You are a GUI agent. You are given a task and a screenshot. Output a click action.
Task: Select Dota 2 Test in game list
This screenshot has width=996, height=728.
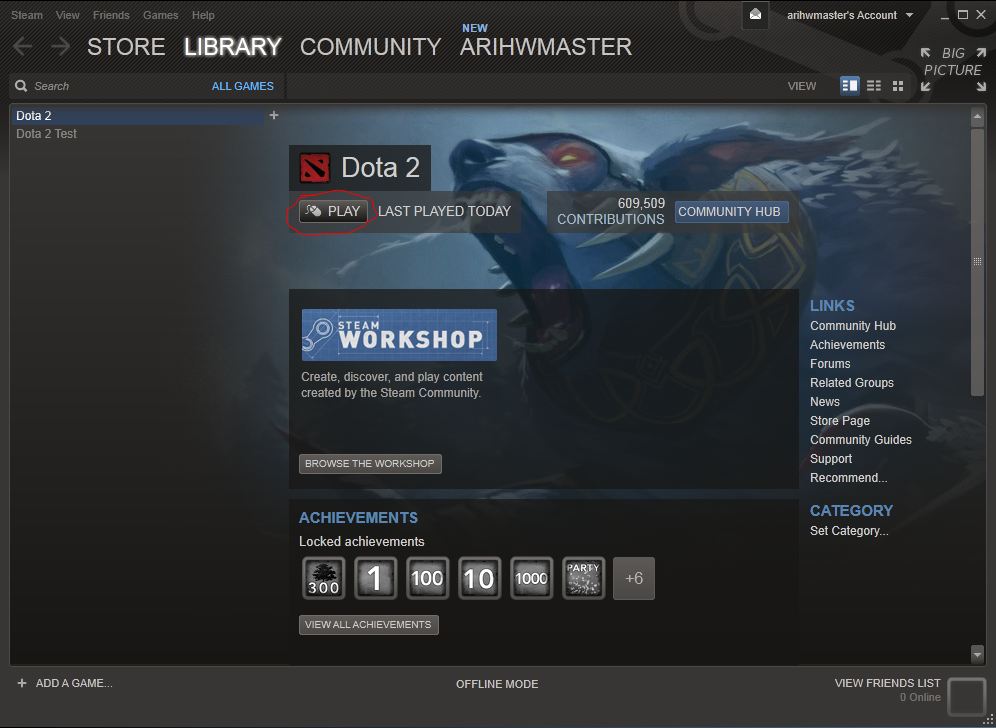click(x=46, y=133)
